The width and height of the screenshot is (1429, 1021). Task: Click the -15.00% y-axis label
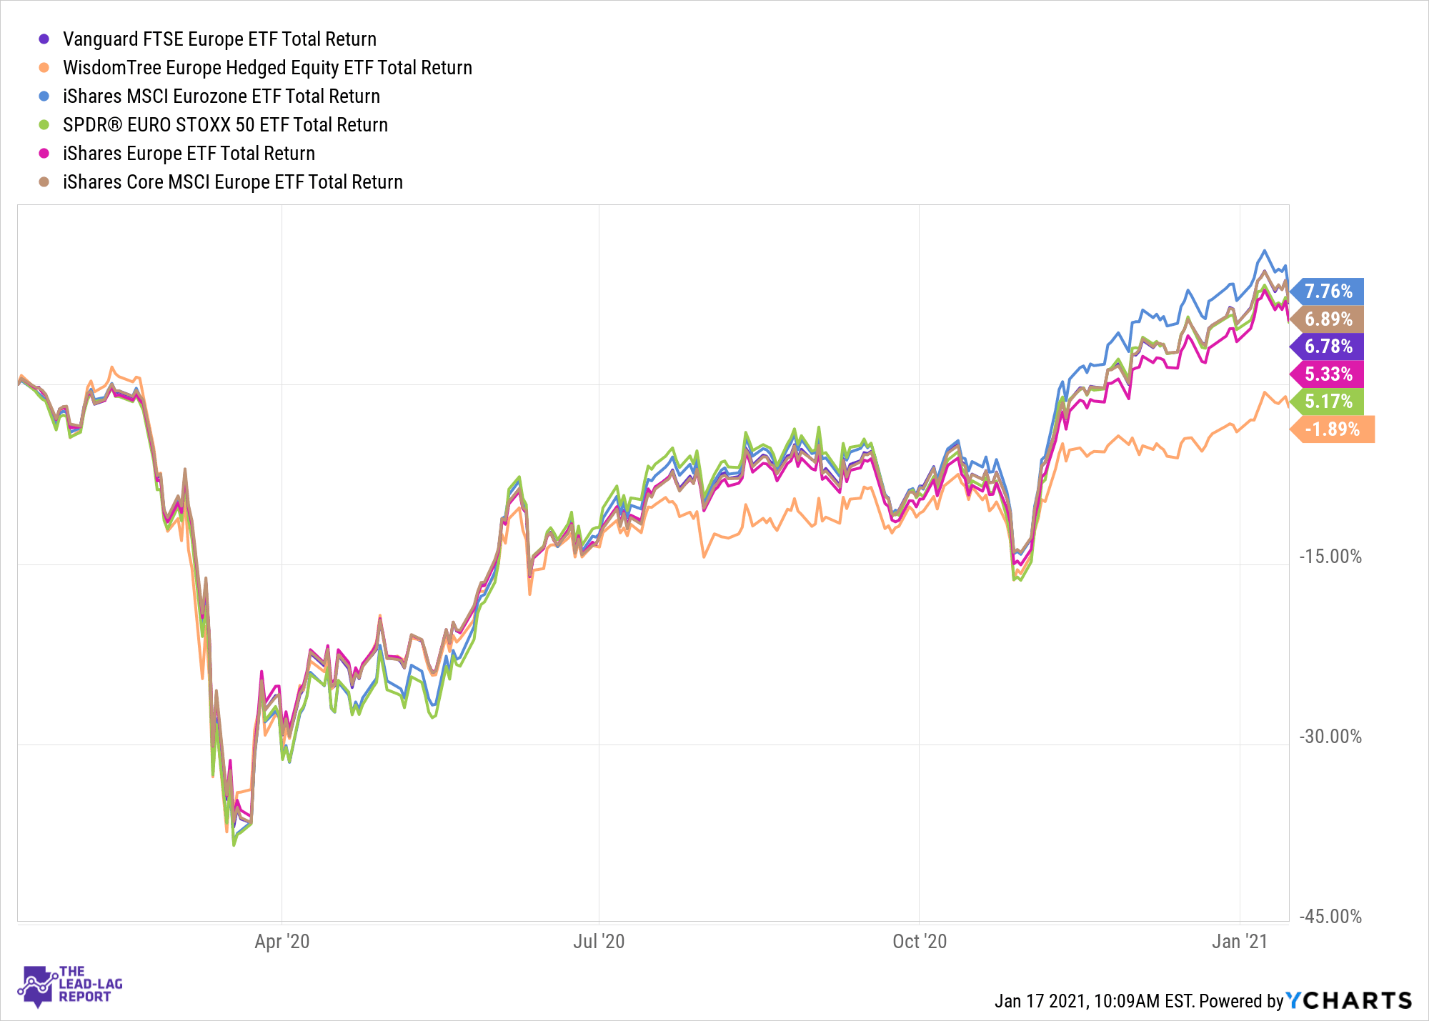tap(1330, 557)
